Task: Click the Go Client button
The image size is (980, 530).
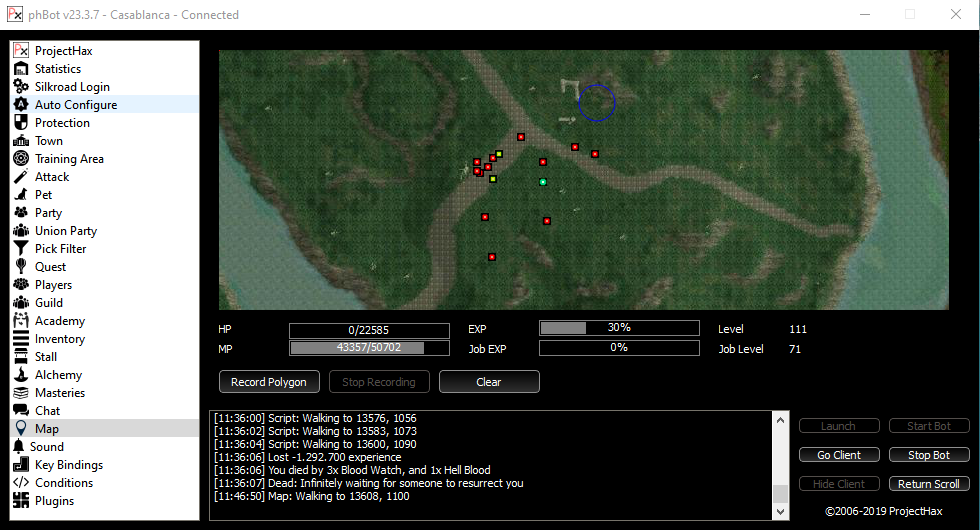Action: 839,455
